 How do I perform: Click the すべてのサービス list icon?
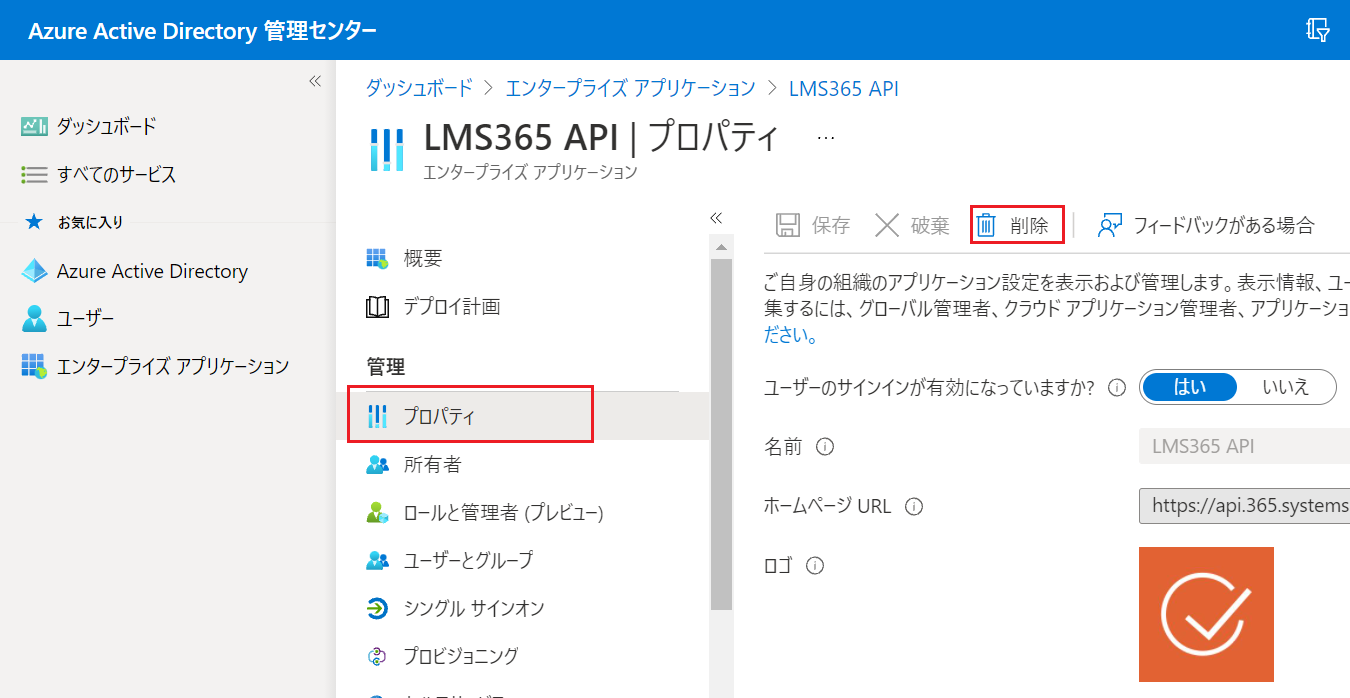(34, 174)
